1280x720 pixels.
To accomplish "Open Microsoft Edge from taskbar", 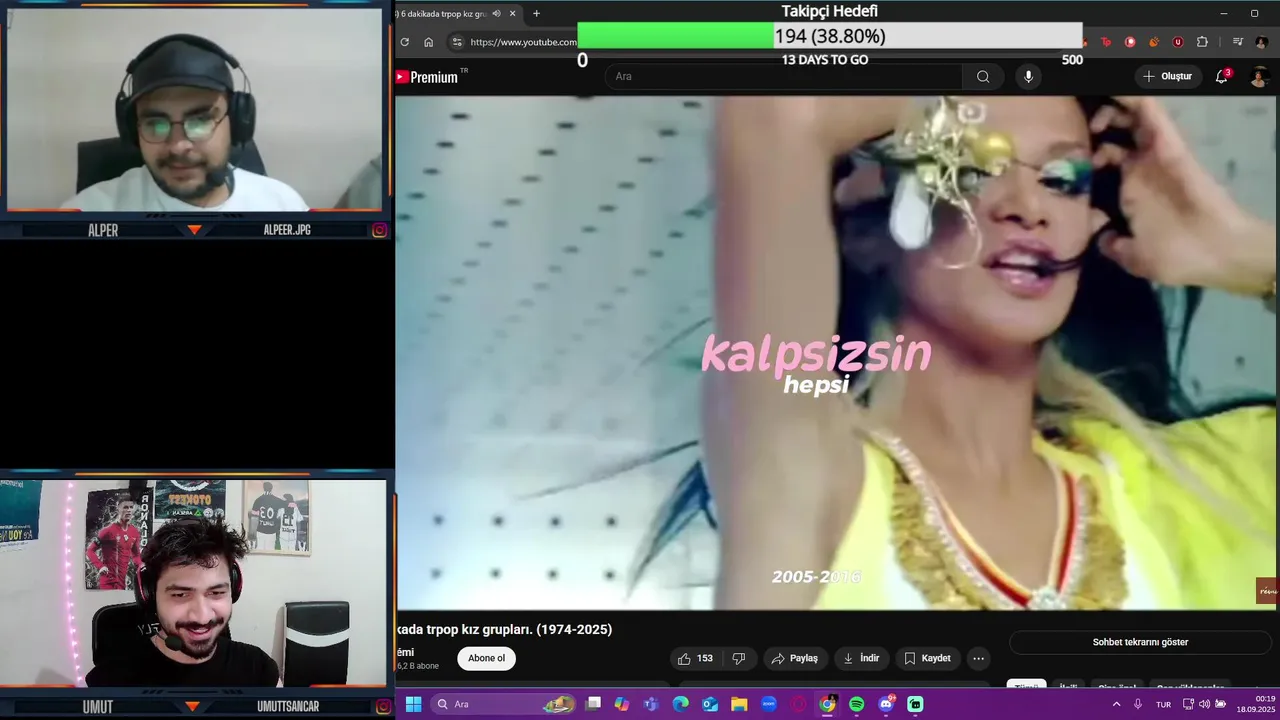I will (x=681, y=704).
